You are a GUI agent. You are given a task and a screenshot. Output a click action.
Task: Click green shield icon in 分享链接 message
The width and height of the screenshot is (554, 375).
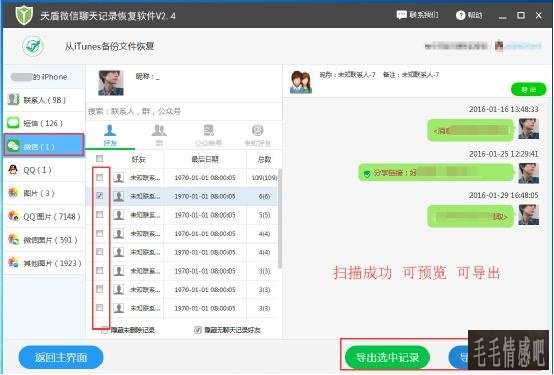click(x=367, y=174)
